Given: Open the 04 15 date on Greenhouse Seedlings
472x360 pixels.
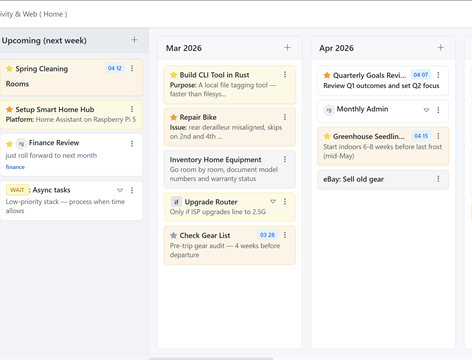Looking at the screenshot, I should click(421, 136).
